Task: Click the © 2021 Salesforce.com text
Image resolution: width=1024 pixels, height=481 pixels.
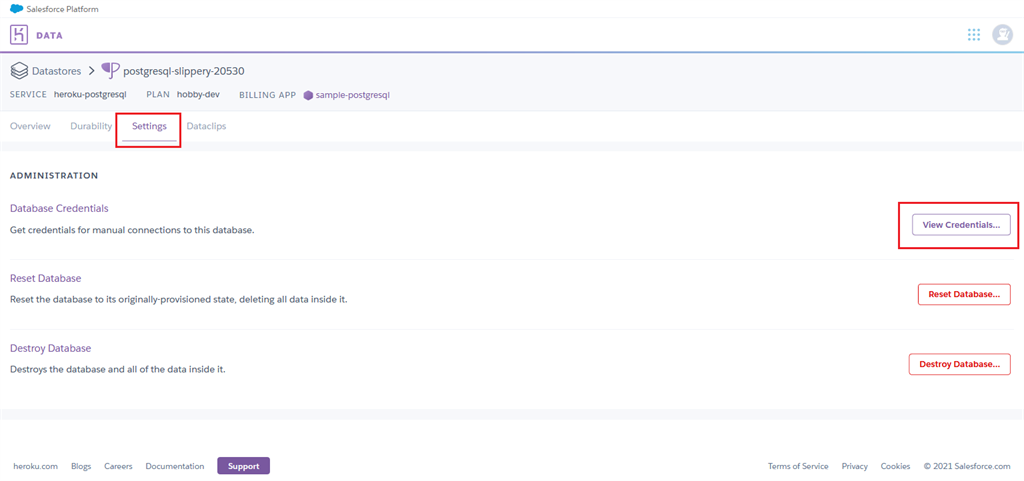Action: click(x=967, y=466)
